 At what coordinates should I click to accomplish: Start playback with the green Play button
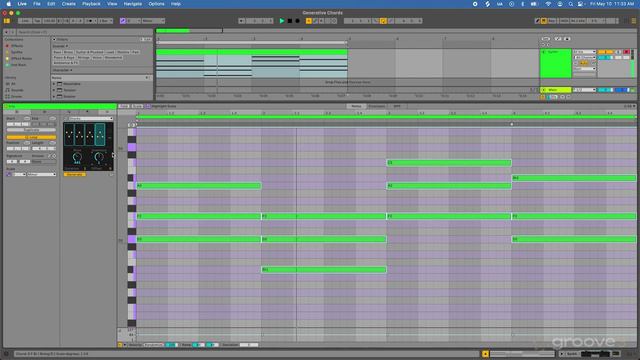282,21
